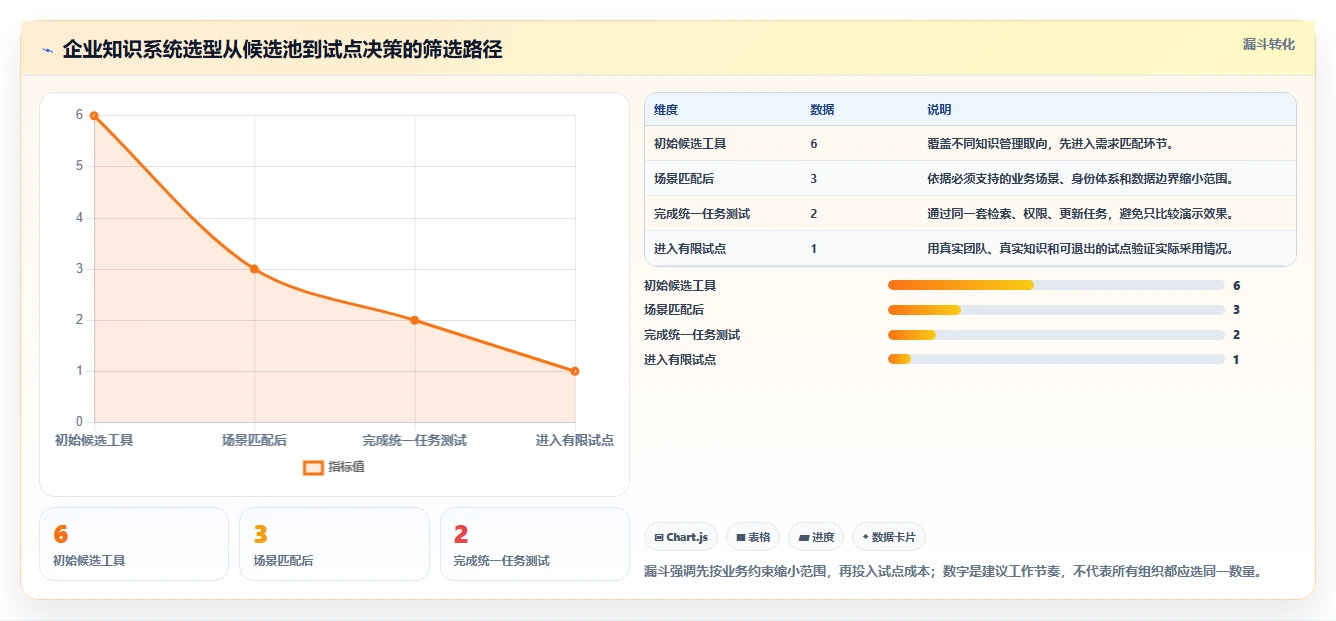1336x621 pixels.
Task: Click the 说明 column header
Action: (x=939, y=110)
